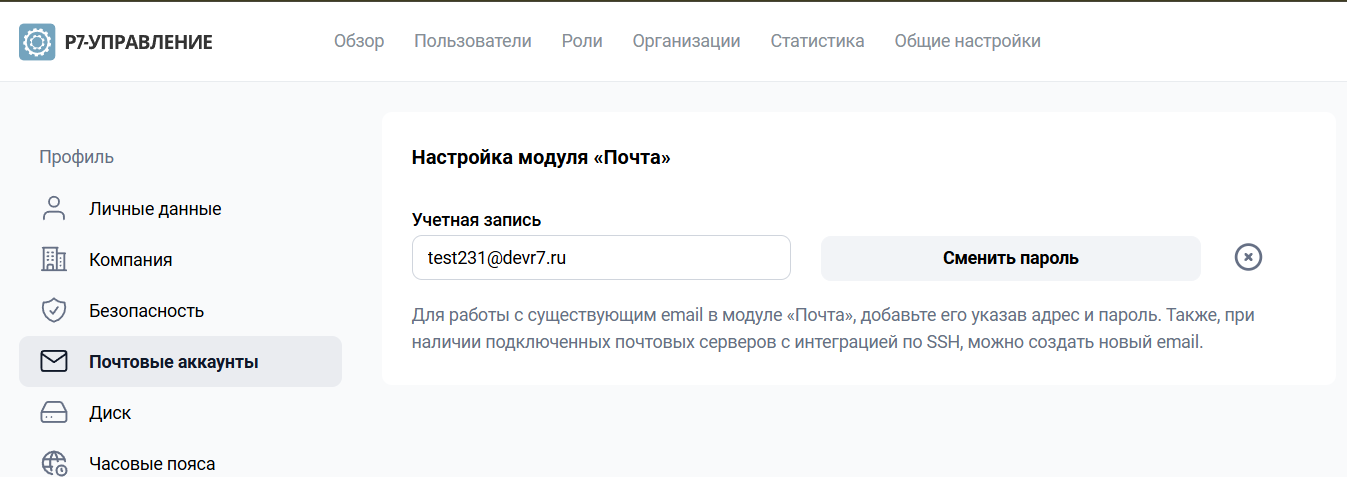
Task: Open the Роли page
Action: 582,41
